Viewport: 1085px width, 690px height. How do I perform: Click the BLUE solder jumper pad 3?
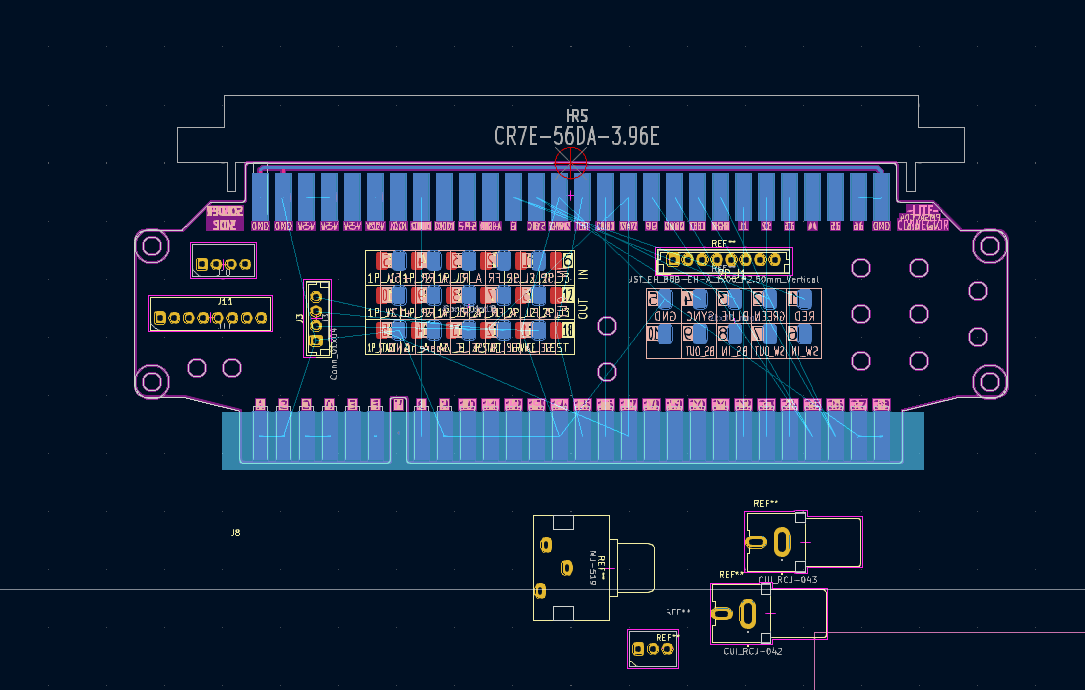(x=733, y=299)
